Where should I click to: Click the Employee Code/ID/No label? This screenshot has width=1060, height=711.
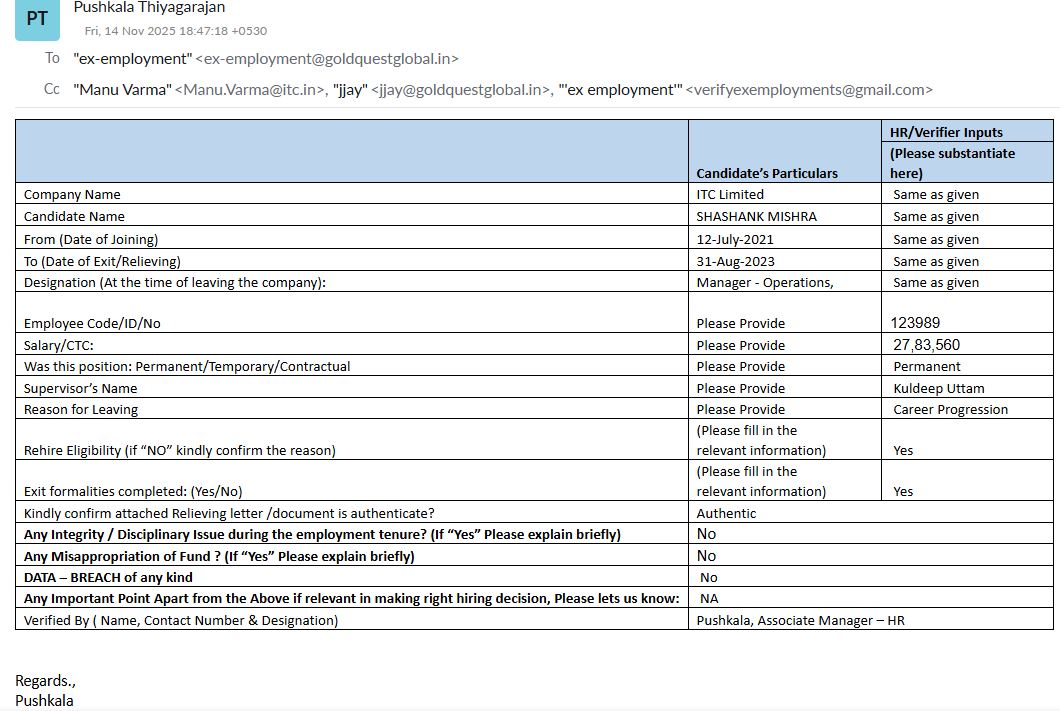point(92,324)
